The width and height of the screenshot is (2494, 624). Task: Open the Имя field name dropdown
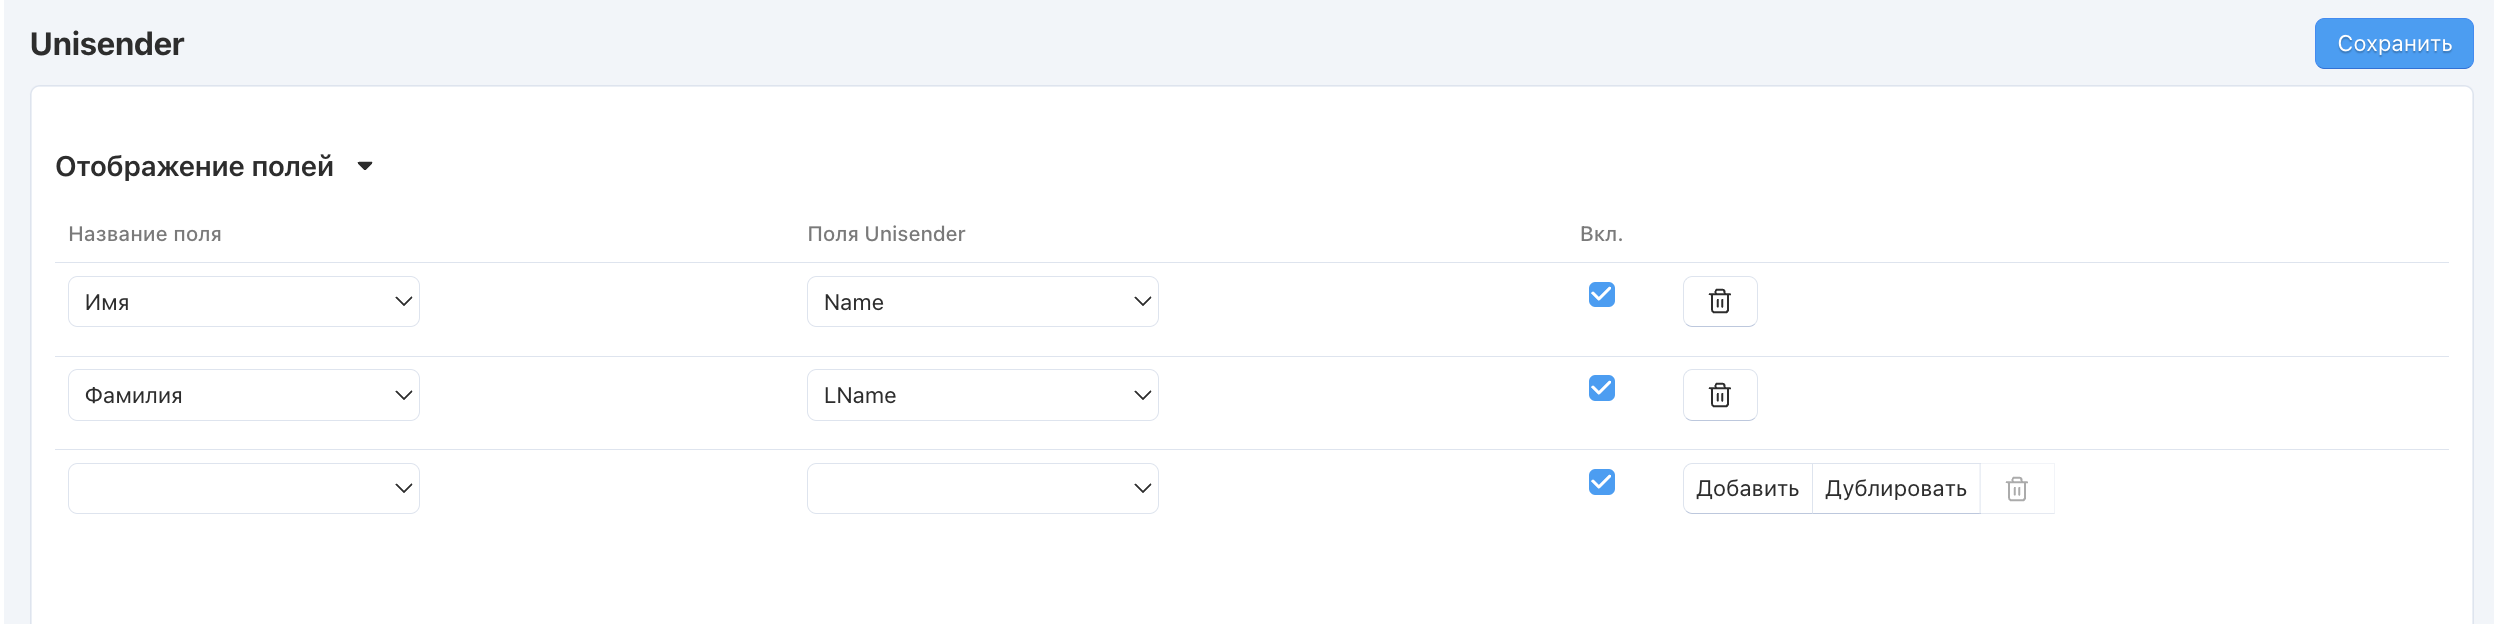pos(243,302)
